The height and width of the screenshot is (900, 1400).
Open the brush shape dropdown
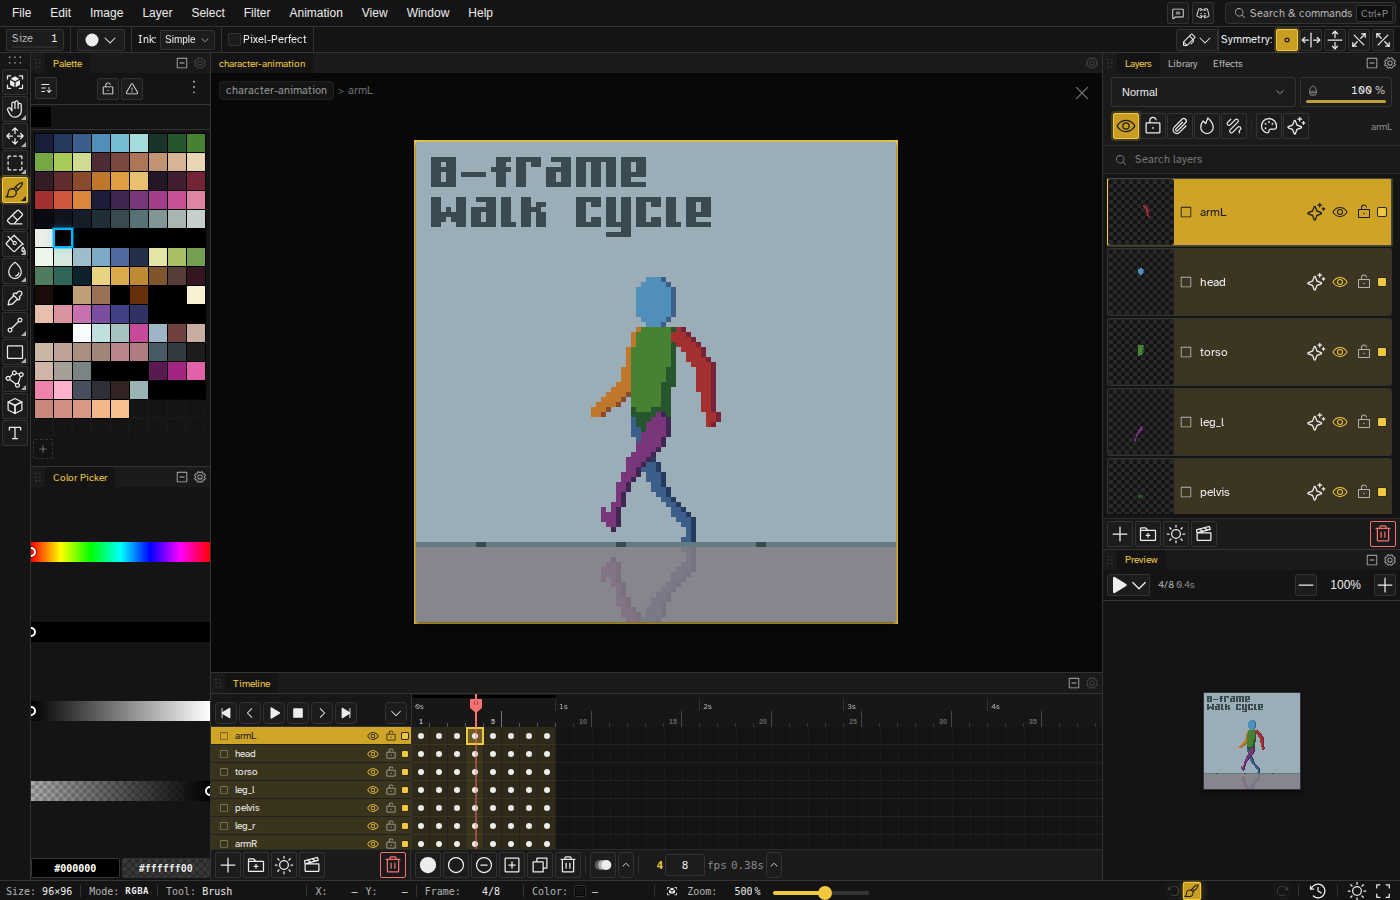pos(101,40)
